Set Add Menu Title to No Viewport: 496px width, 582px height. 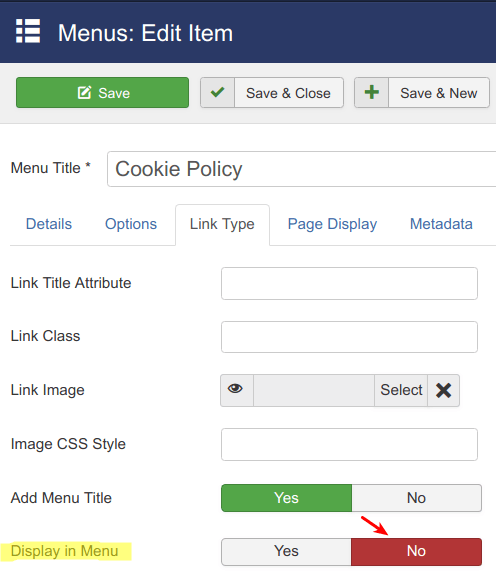417,498
